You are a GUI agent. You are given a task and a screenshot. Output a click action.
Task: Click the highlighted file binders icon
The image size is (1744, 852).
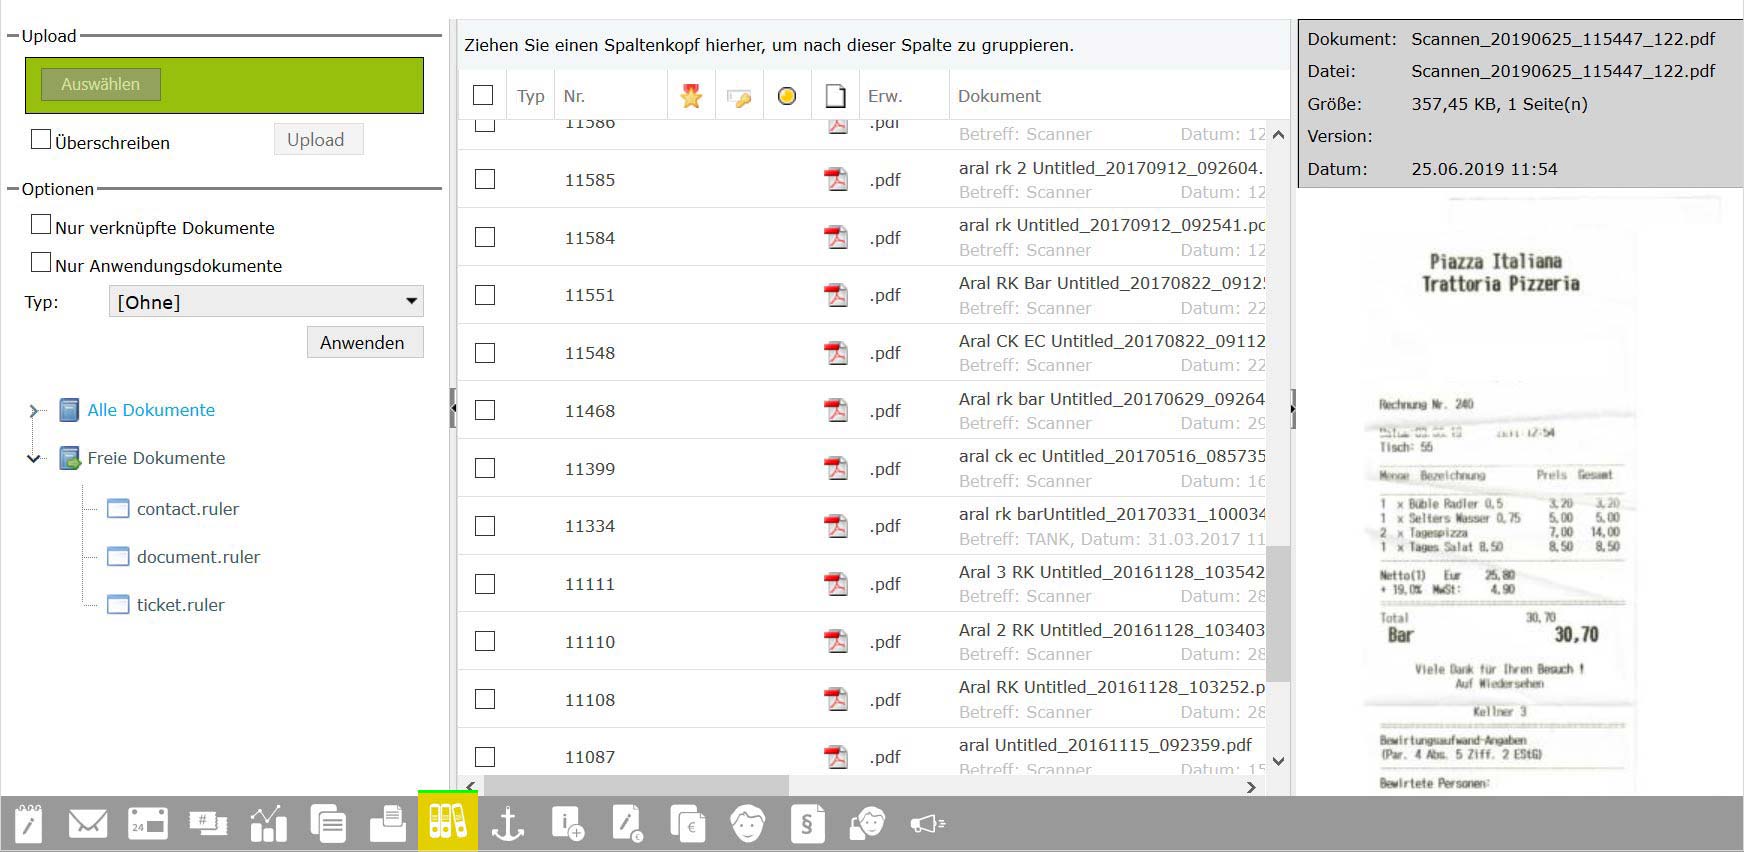[448, 822]
